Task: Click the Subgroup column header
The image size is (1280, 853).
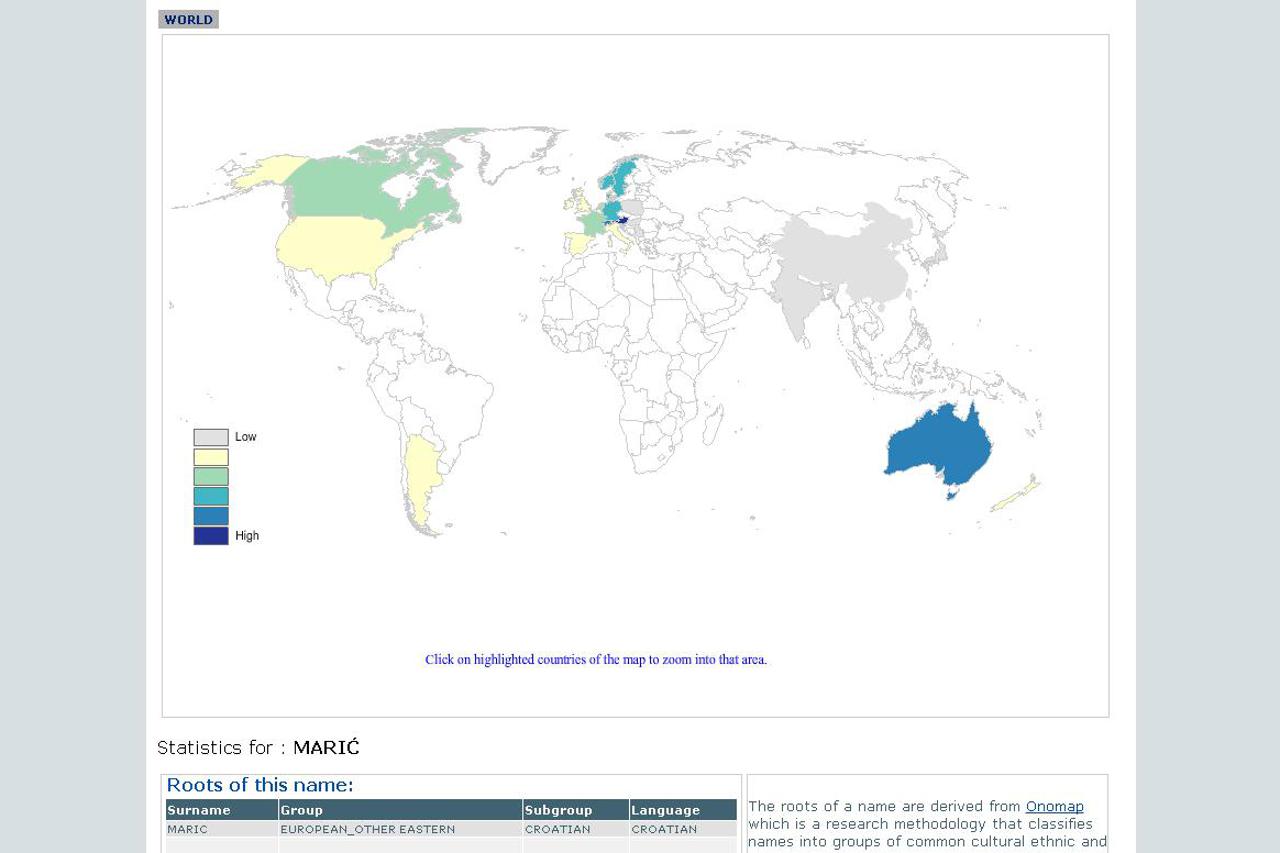Action: [x=575, y=810]
